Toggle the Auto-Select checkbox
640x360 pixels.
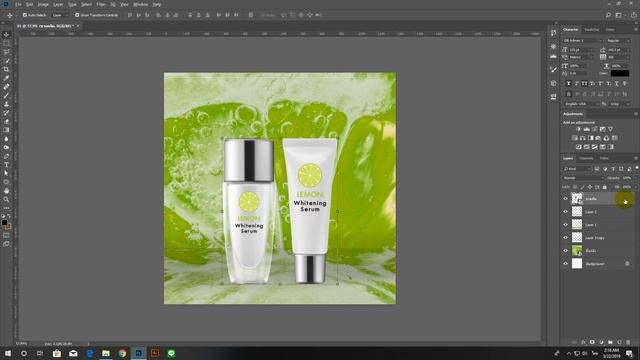(25, 15)
